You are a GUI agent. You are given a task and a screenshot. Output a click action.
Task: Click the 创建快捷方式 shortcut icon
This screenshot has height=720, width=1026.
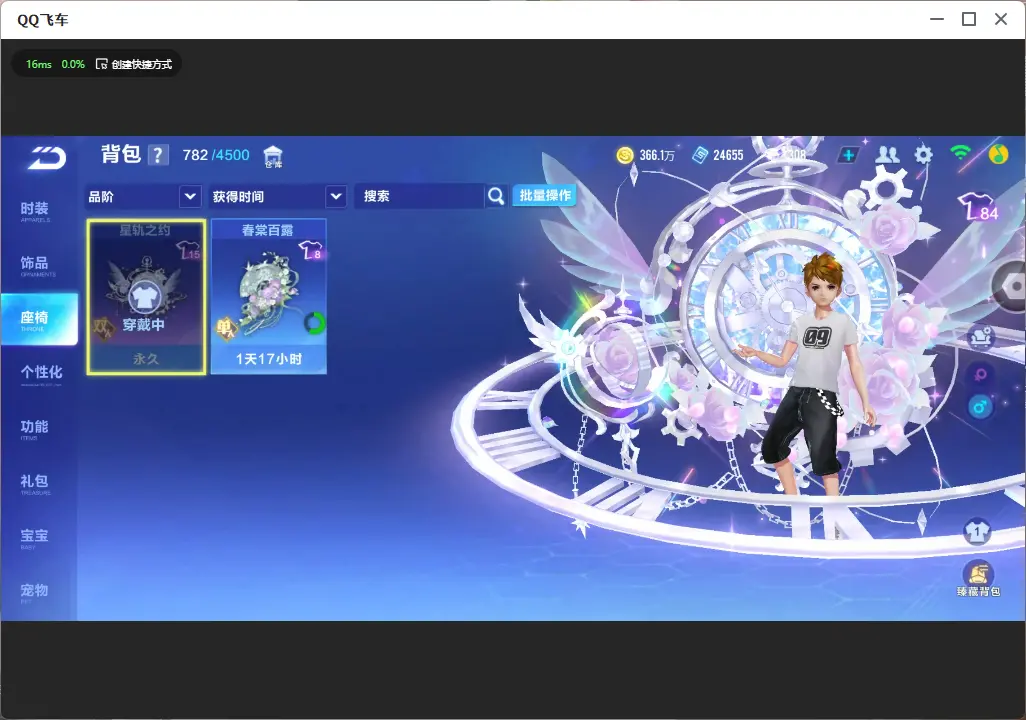pyautogui.click(x=101, y=64)
